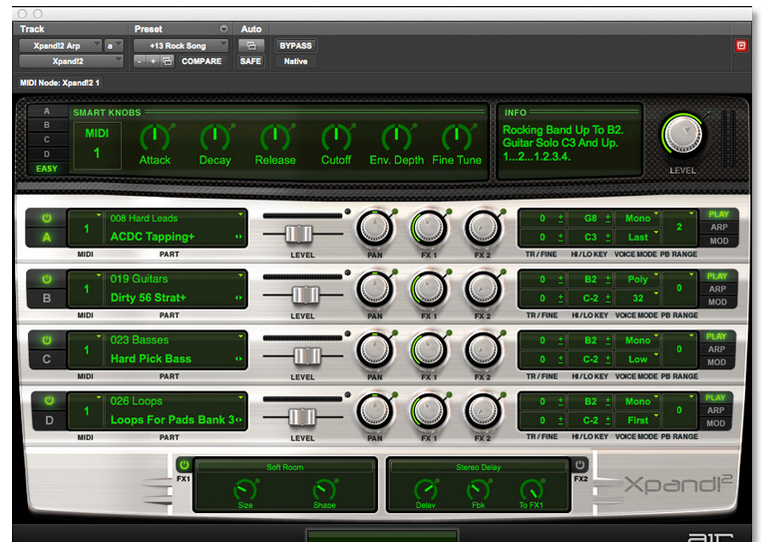Screen dimensions: 777x542
Task: Click the PB range value 2 in part A
Action: pyautogui.click(x=679, y=227)
